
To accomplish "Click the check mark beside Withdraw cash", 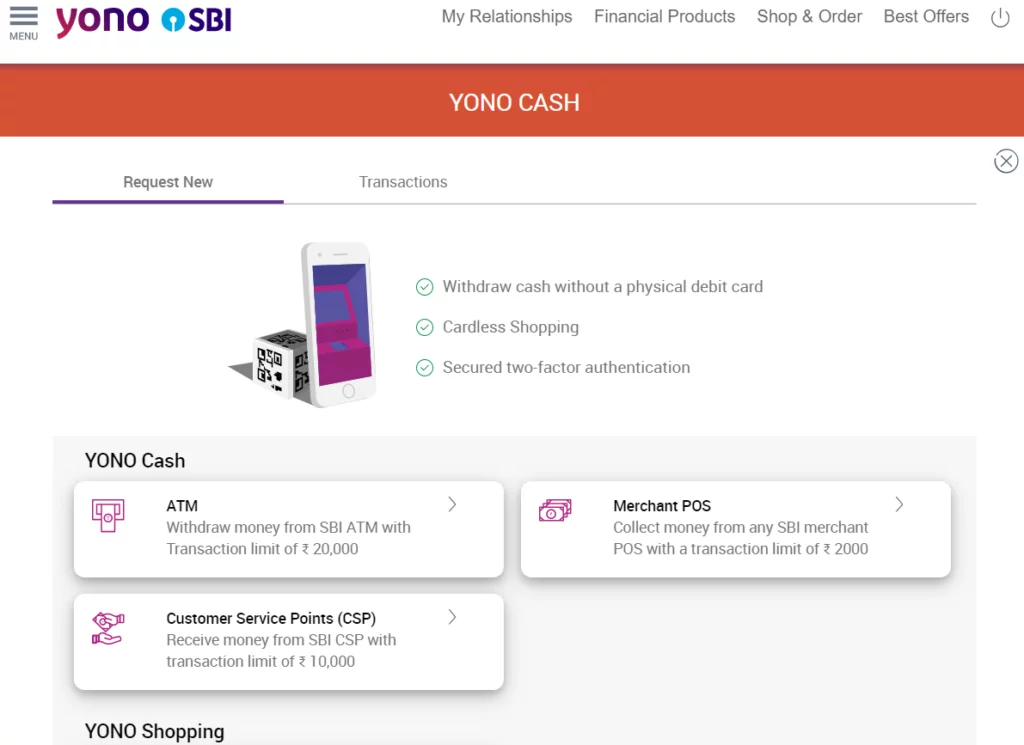I will (x=424, y=287).
